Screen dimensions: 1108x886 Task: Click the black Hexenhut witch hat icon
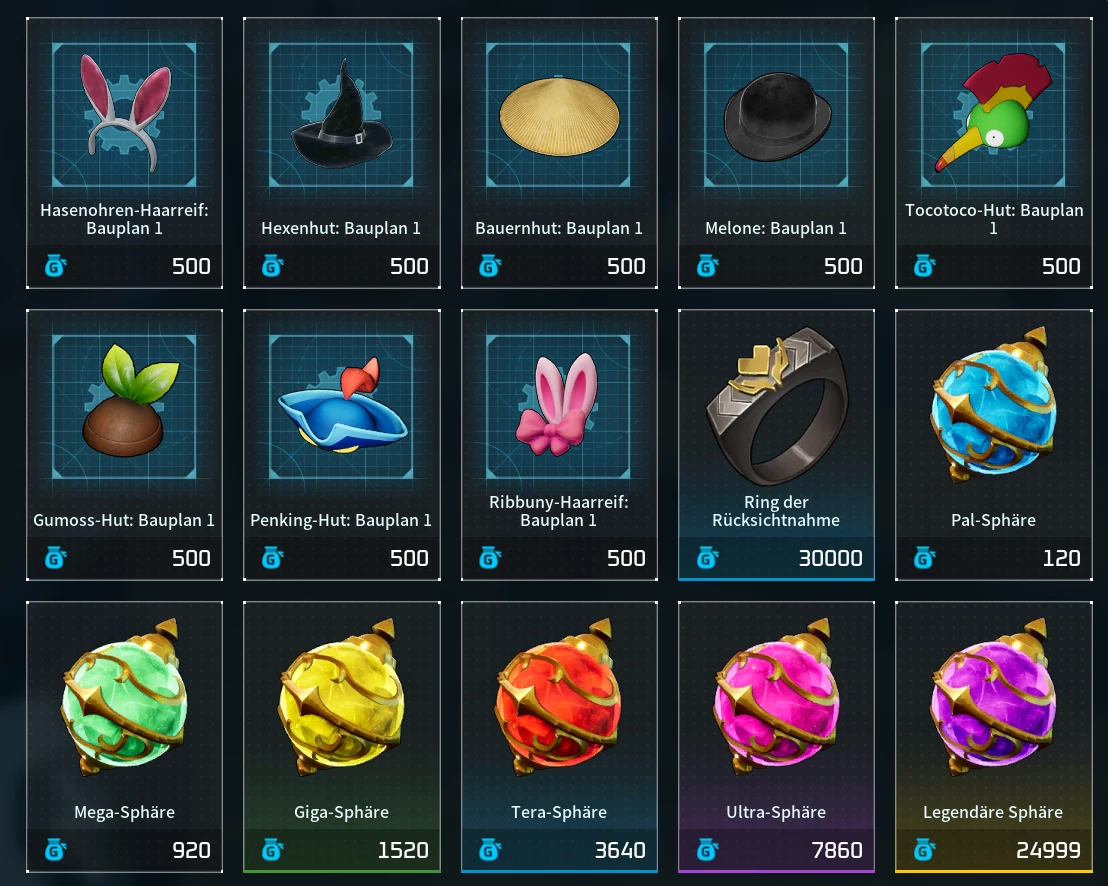click(342, 115)
